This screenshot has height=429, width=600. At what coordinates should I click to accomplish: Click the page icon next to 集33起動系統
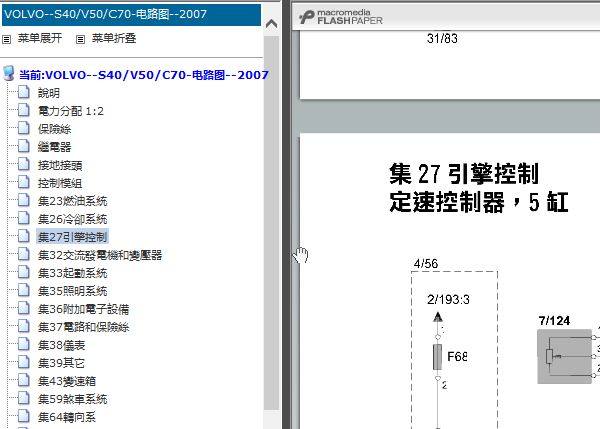coord(24,272)
